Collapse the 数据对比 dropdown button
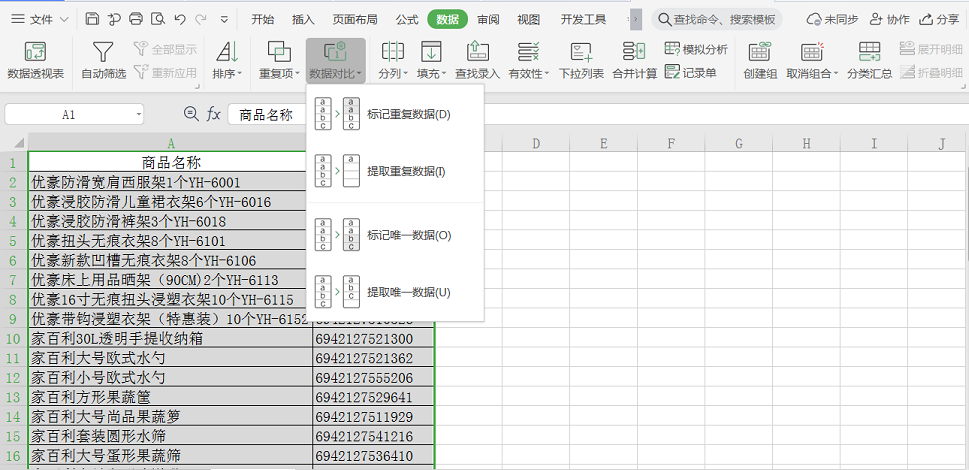This screenshot has width=969, height=470. point(336,61)
